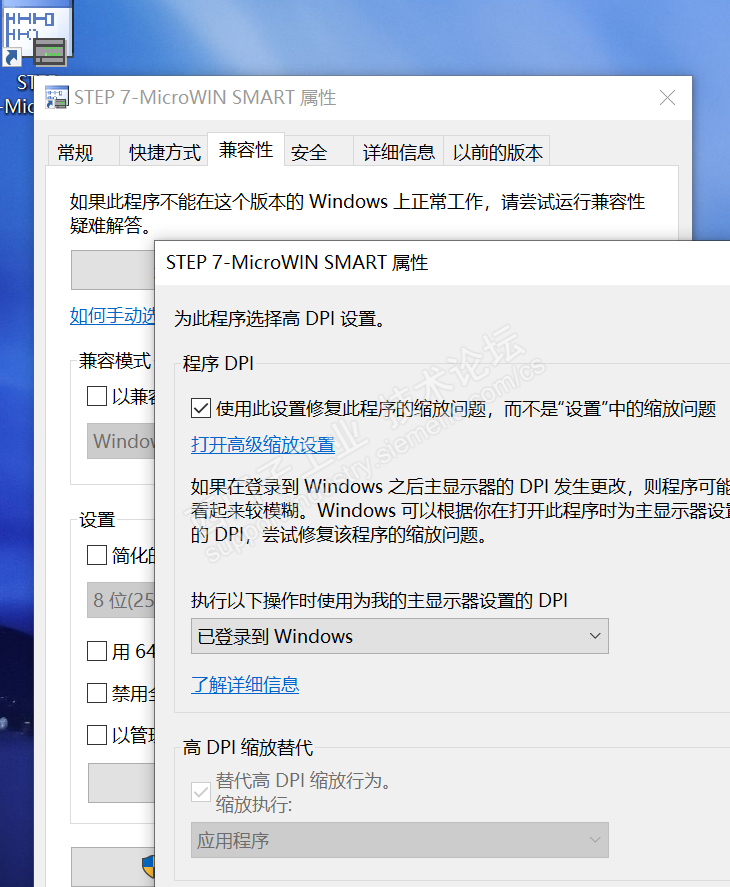Click the 了解详细信息 link
730x887 pixels.
click(245, 684)
